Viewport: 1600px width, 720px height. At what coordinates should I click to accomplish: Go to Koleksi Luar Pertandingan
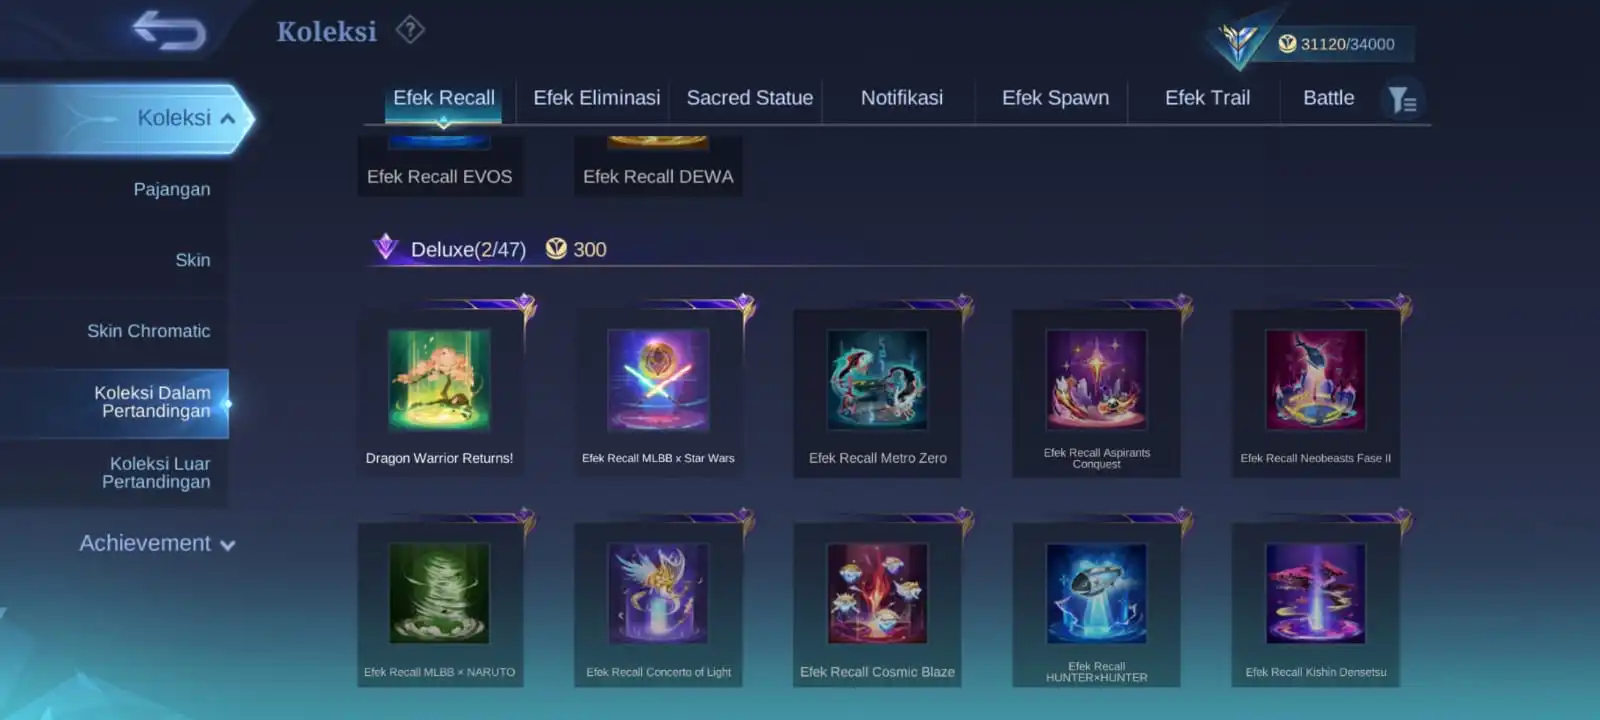point(156,472)
